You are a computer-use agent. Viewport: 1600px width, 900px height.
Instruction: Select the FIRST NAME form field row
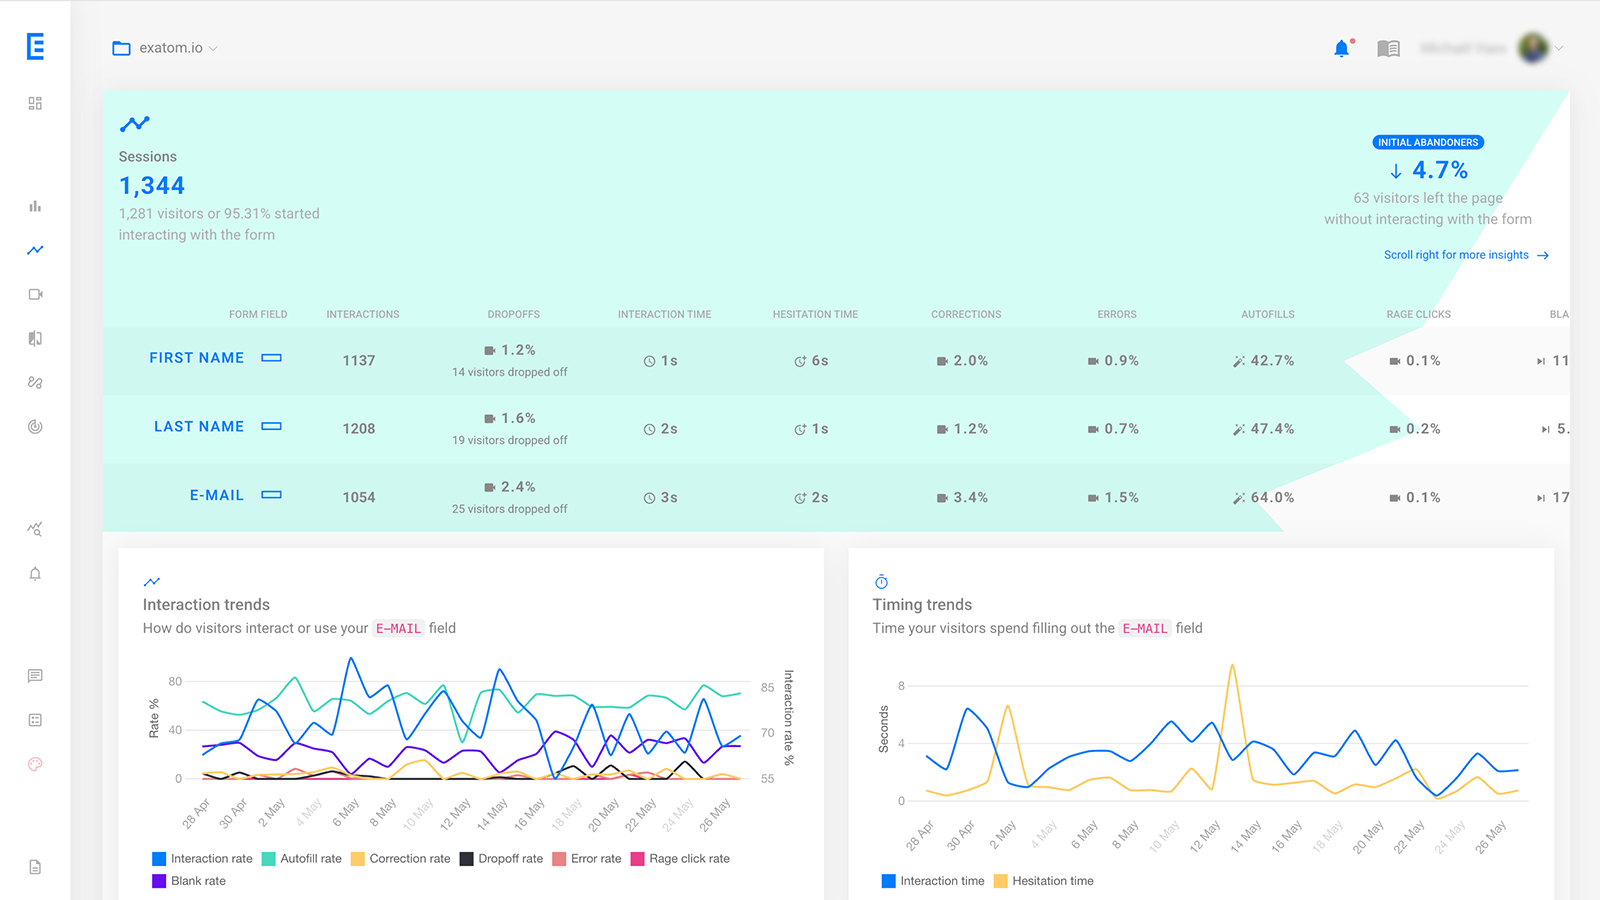(x=196, y=358)
